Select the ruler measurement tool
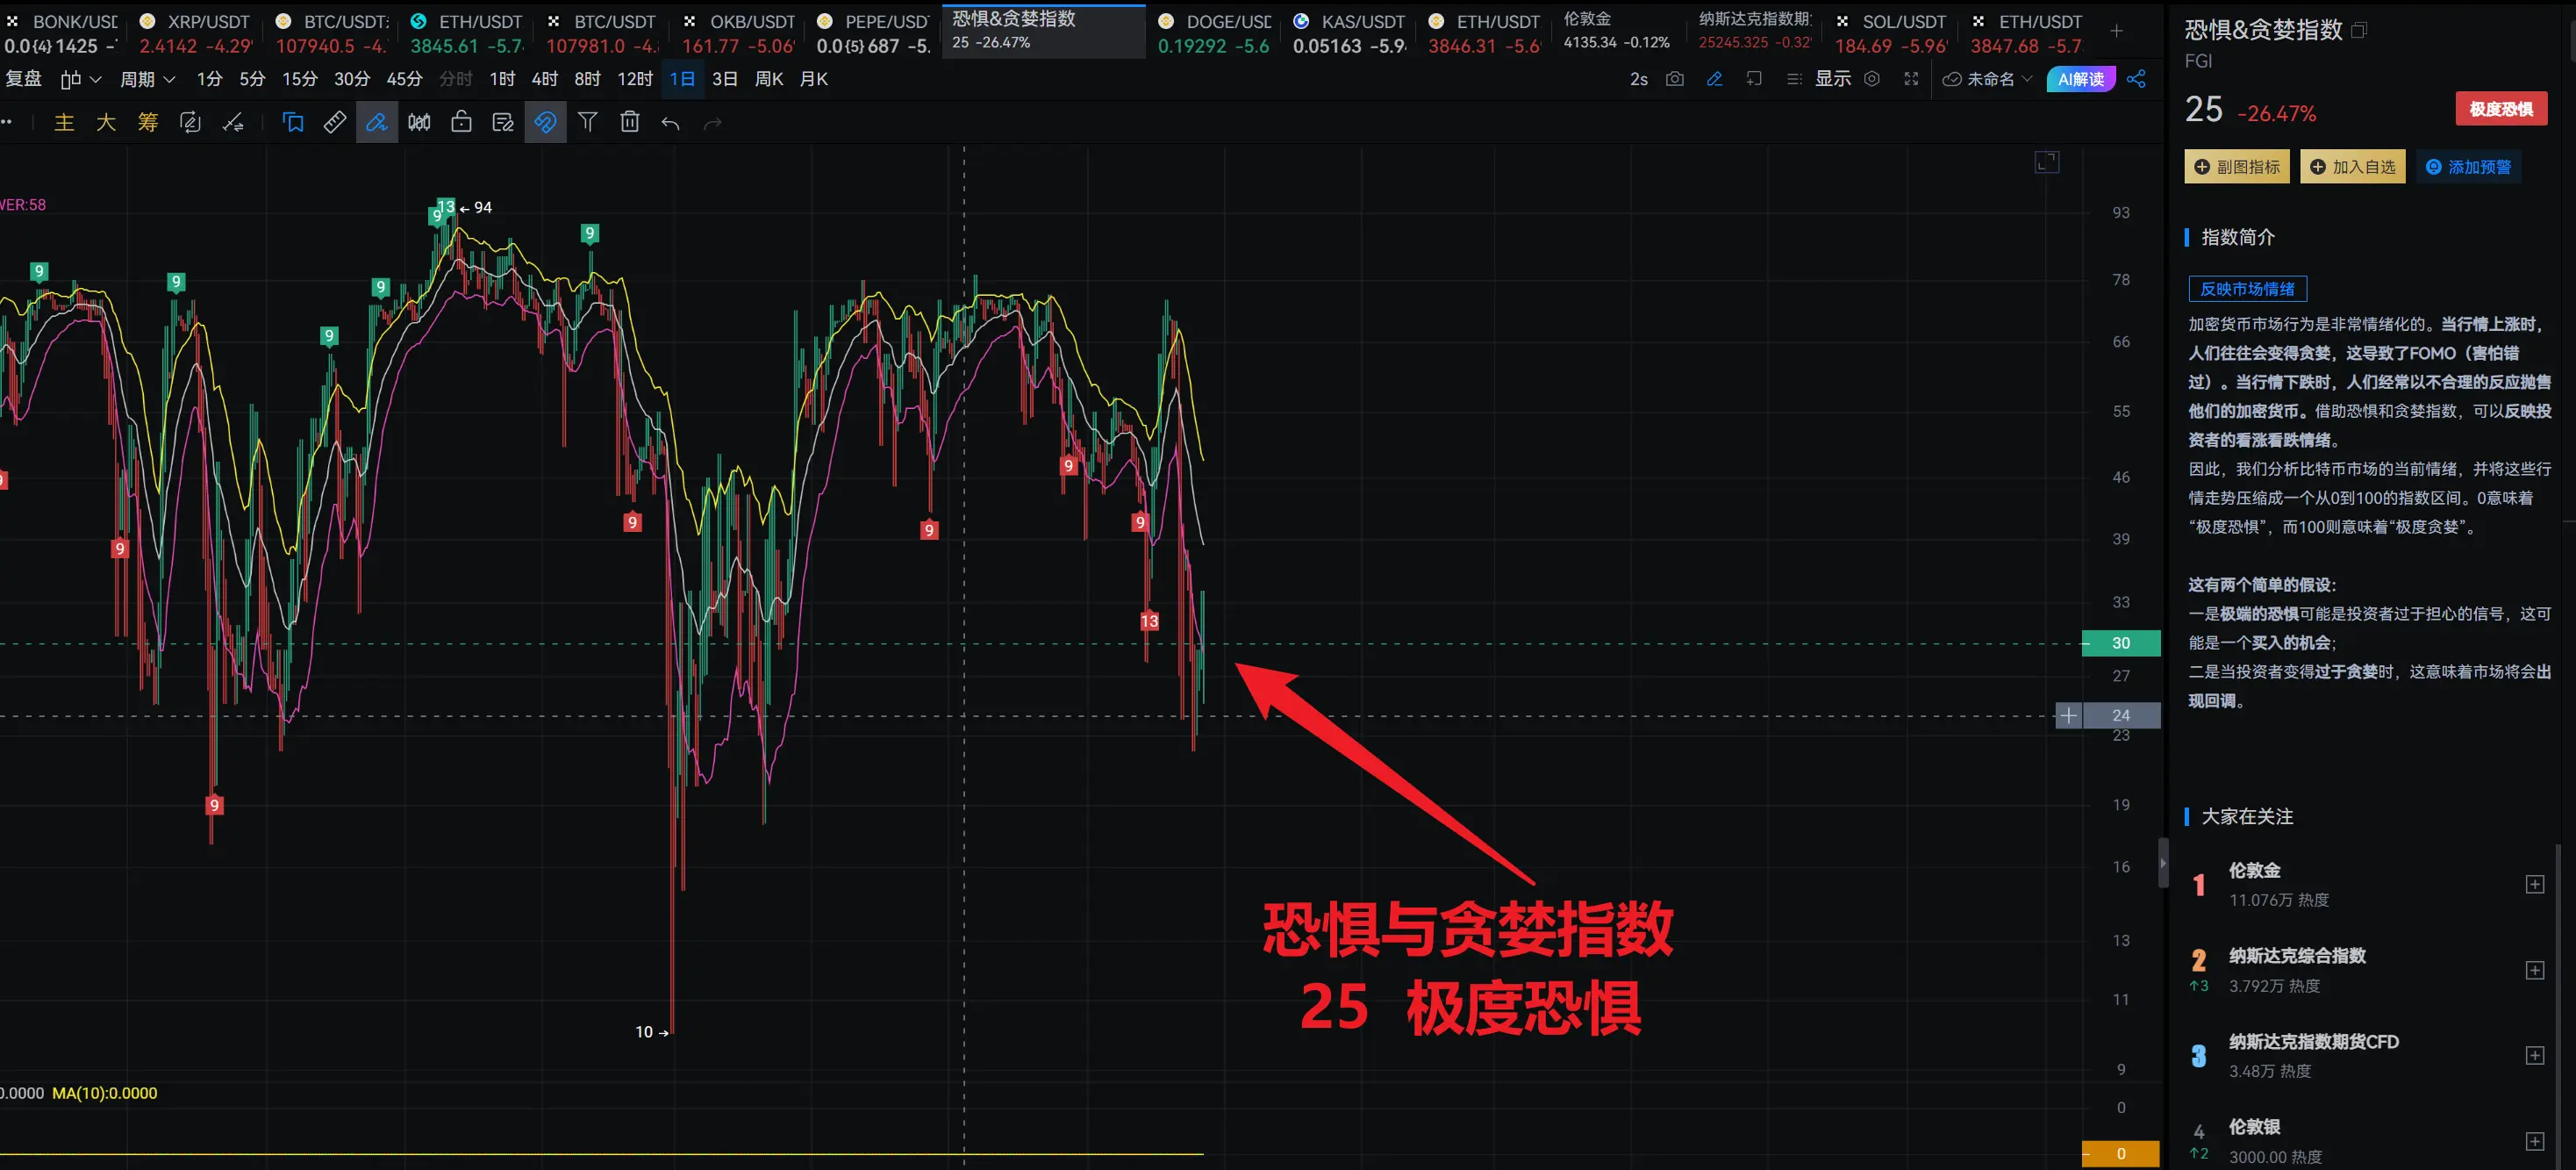Image resolution: width=2576 pixels, height=1170 pixels. 335,122
